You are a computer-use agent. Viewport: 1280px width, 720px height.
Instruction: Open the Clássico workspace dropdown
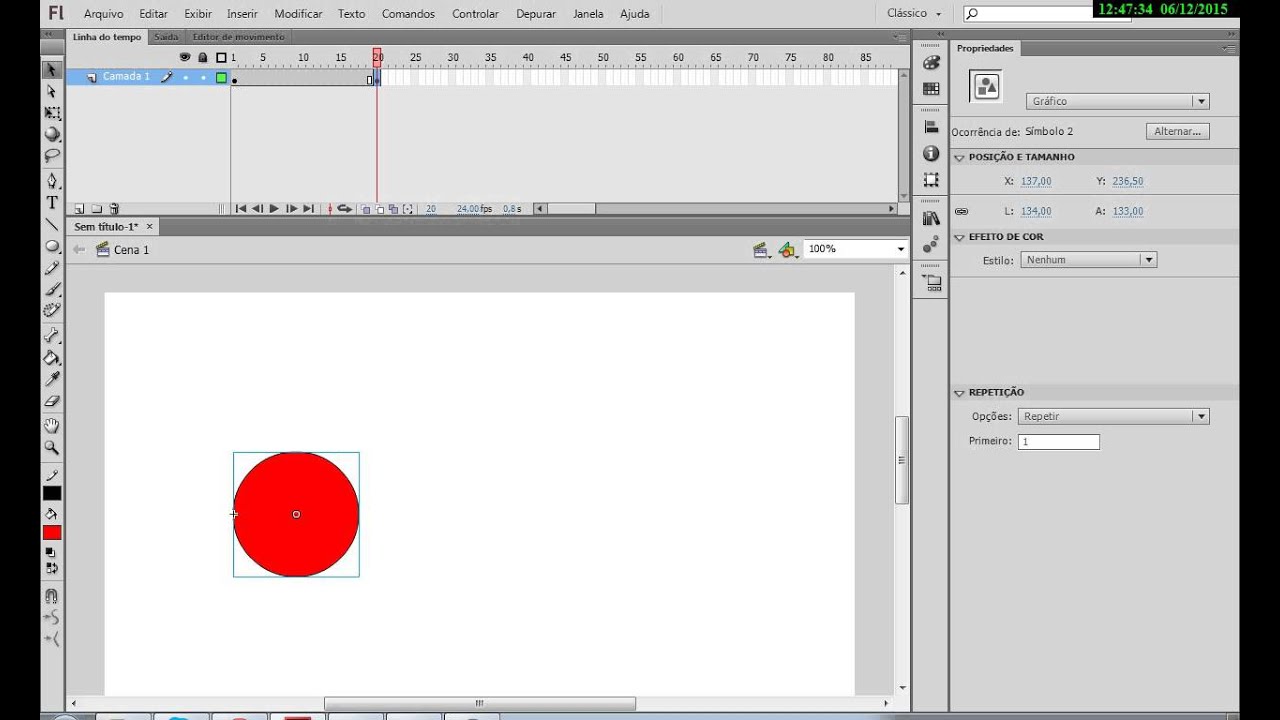coord(914,14)
